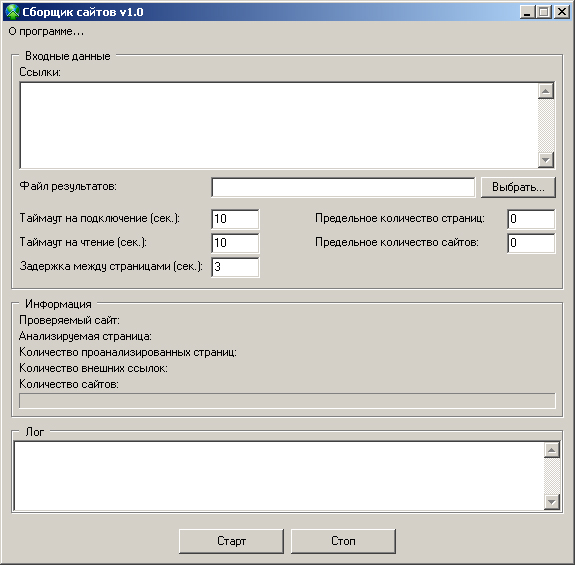Viewport: 575px width, 565px height.
Task: Select Задержка между страницами field
Action: (x=235, y=267)
